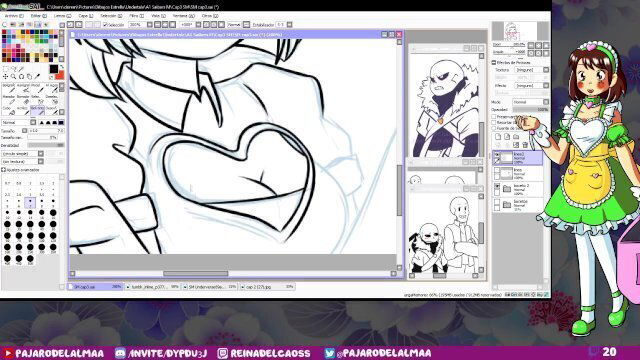The image size is (640, 360).
Task: Select the rectangular selection tool
Action: (x=6, y=68)
